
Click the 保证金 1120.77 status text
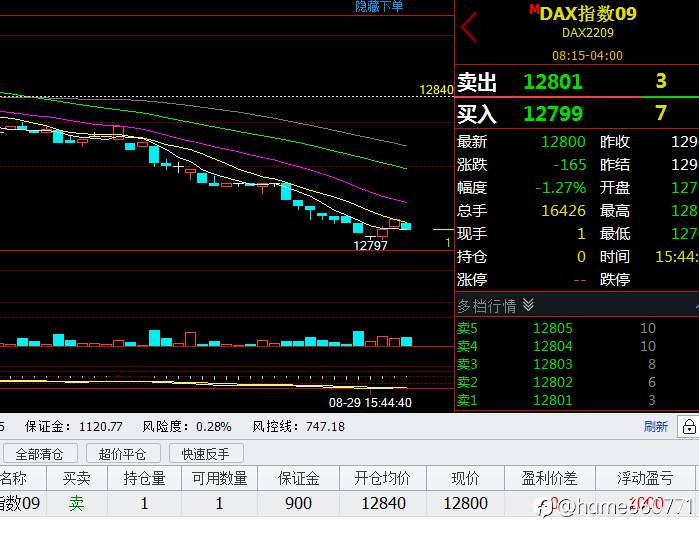74,427
